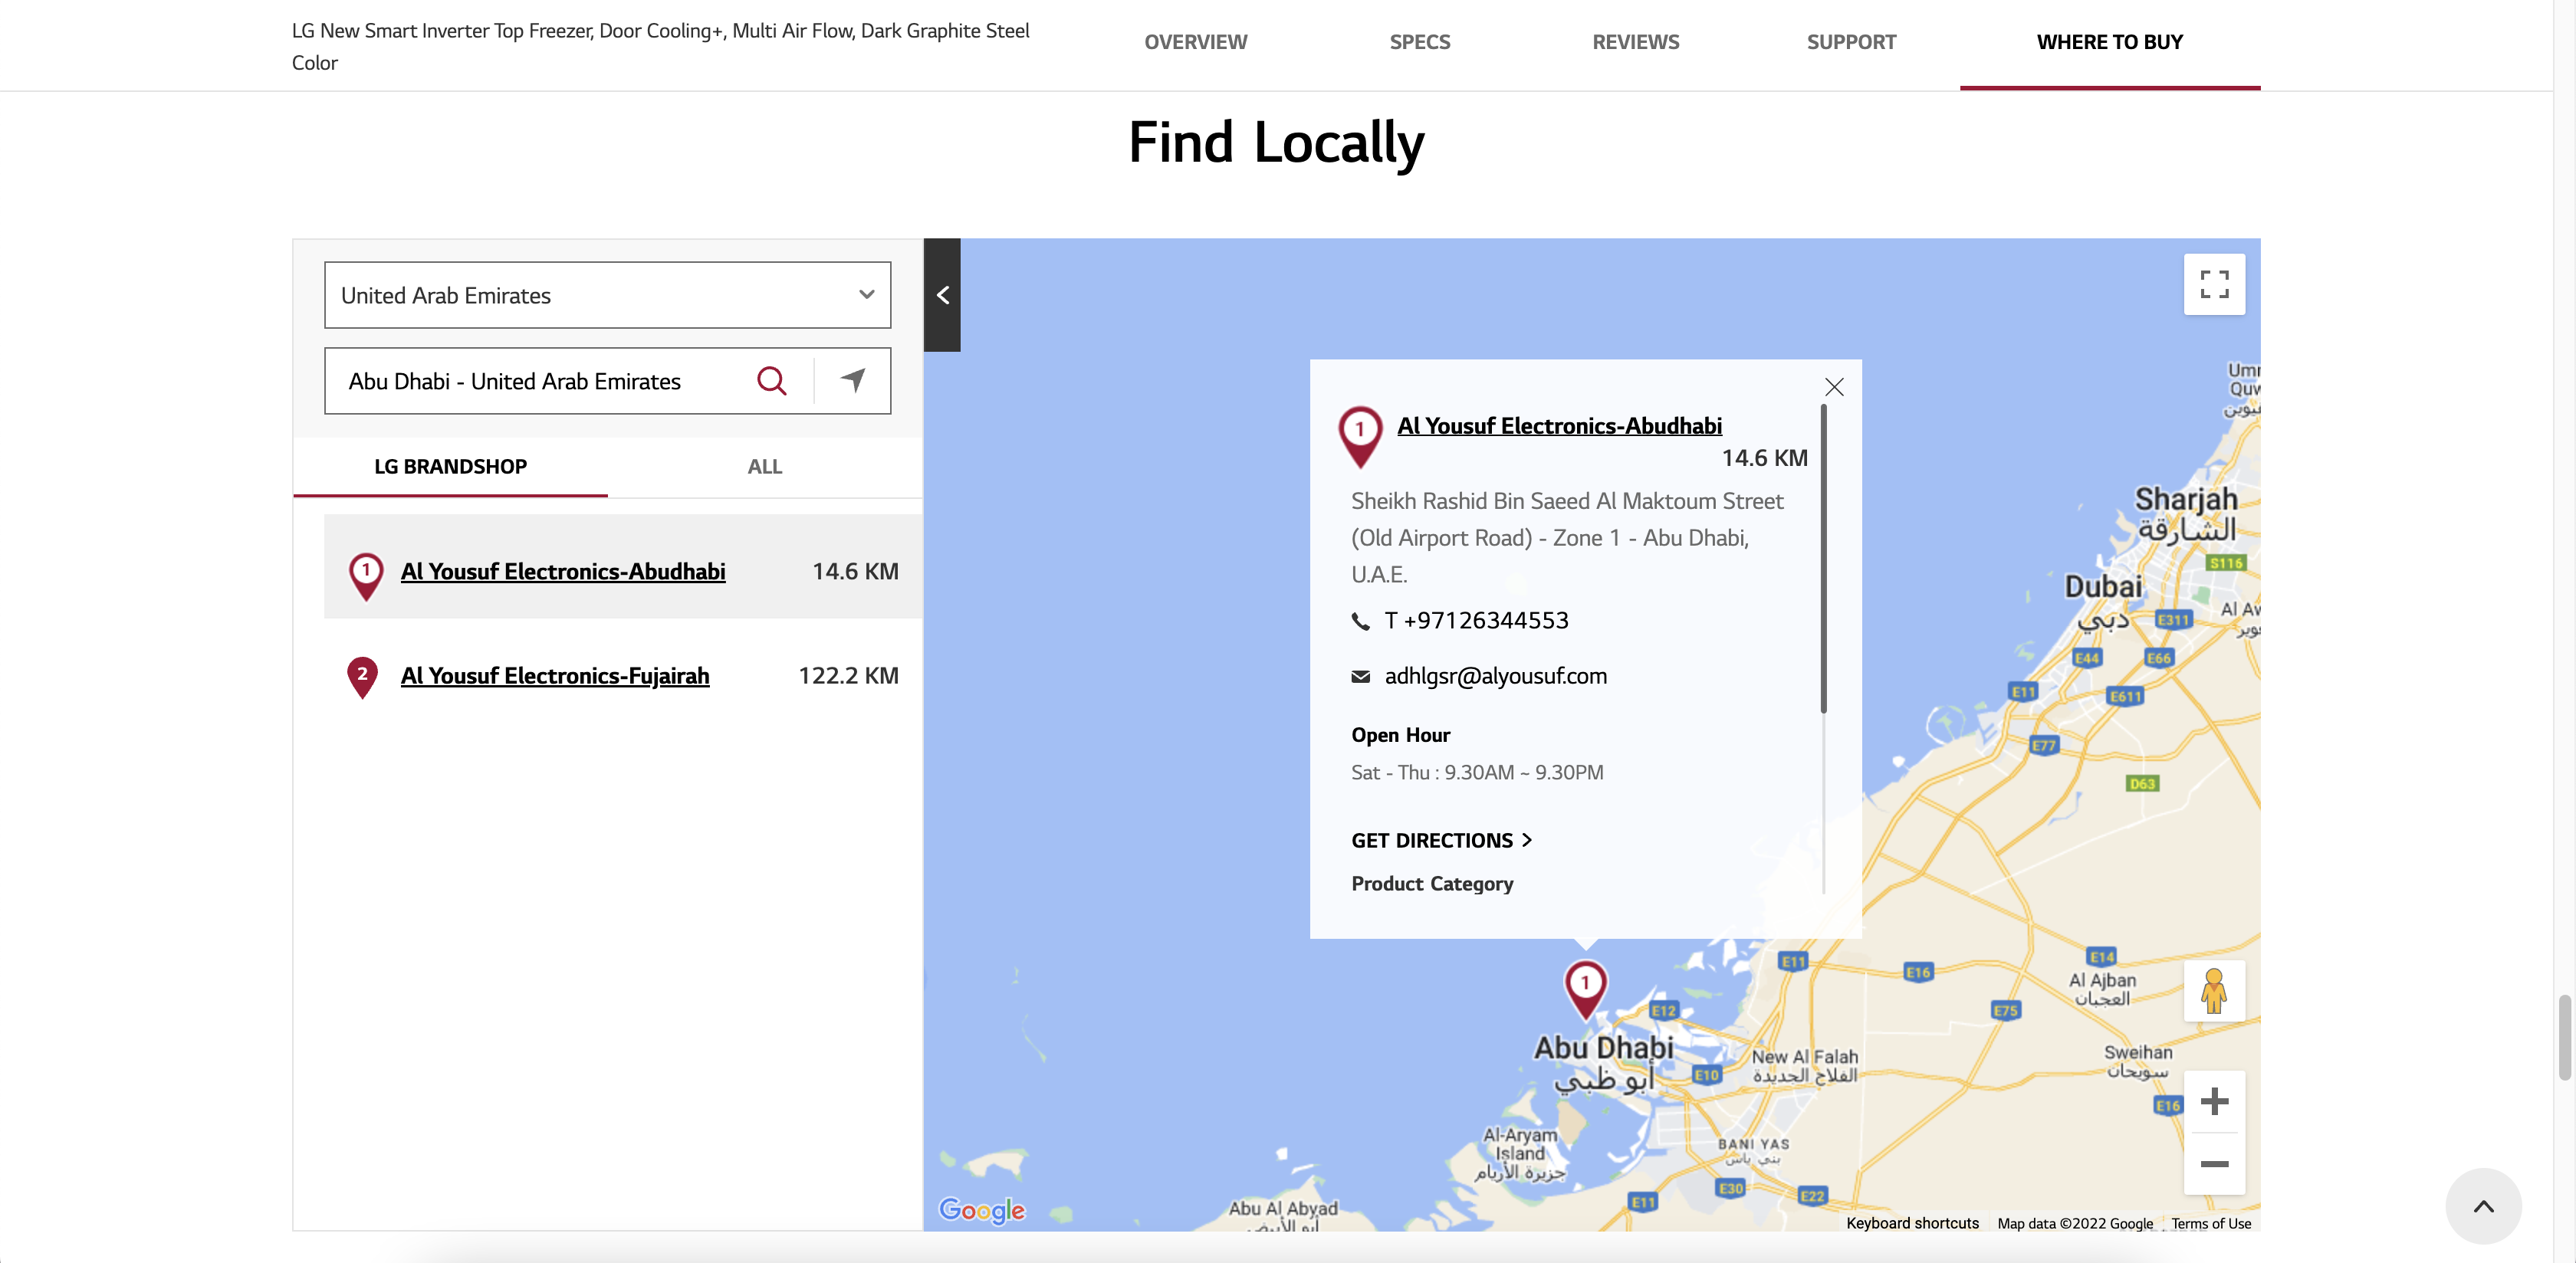Click GET DIRECTIONS link
Screen dimensions: 2576x1263
click(1441, 841)
